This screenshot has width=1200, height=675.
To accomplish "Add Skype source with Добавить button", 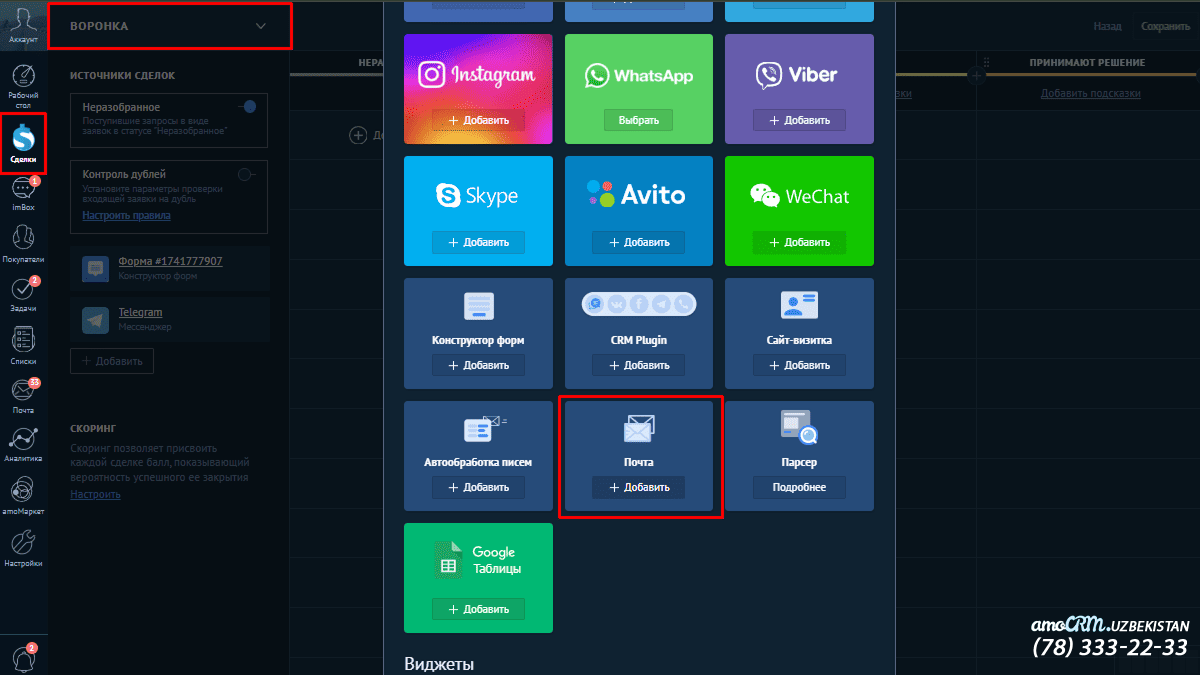I will pyautogui.click(x=478, y=242).
